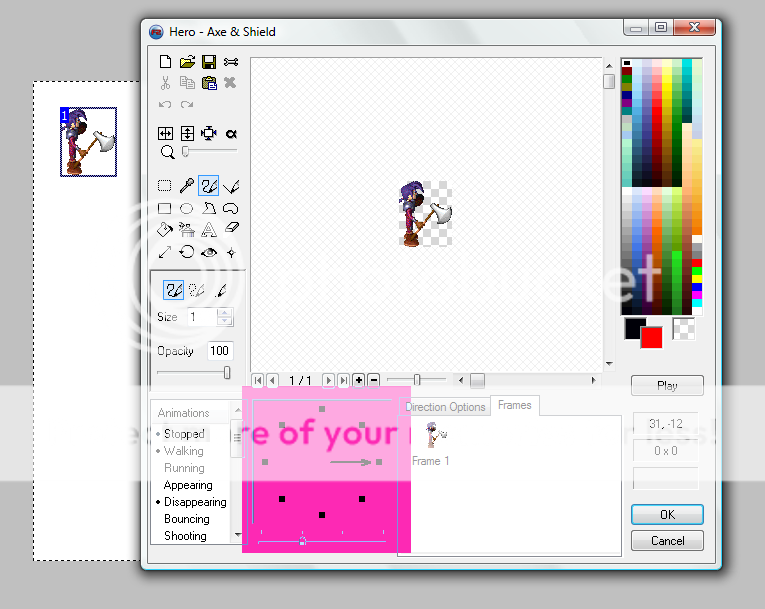Increase brush Size with up arrow
This screenshot has width=765, height=609.
225,312
